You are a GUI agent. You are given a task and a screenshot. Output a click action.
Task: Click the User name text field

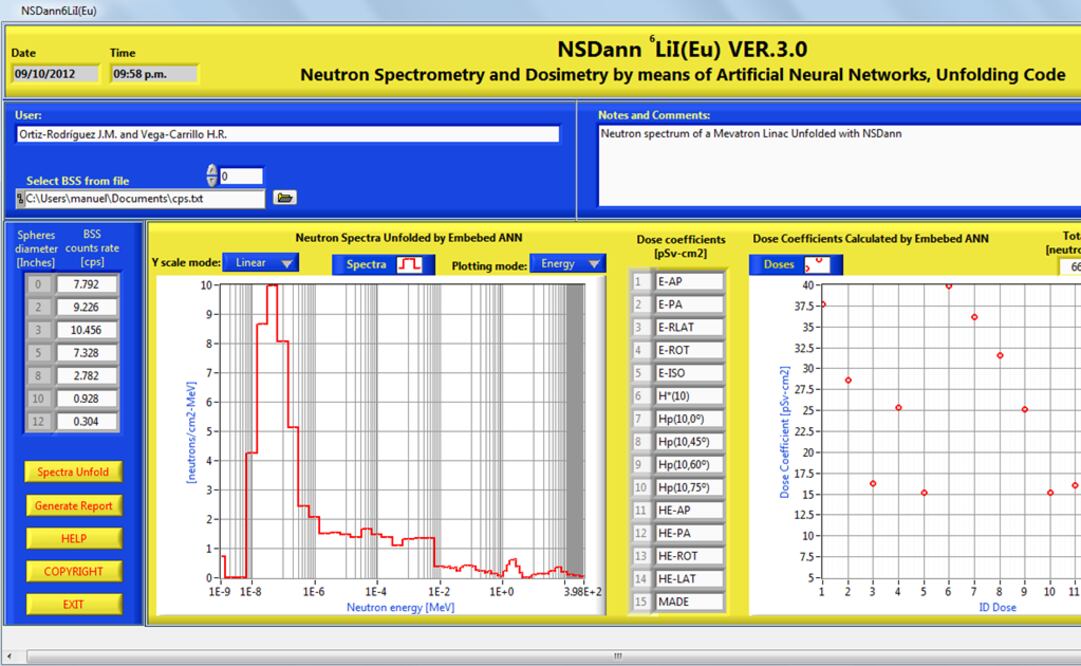click(x=287, y=134)
